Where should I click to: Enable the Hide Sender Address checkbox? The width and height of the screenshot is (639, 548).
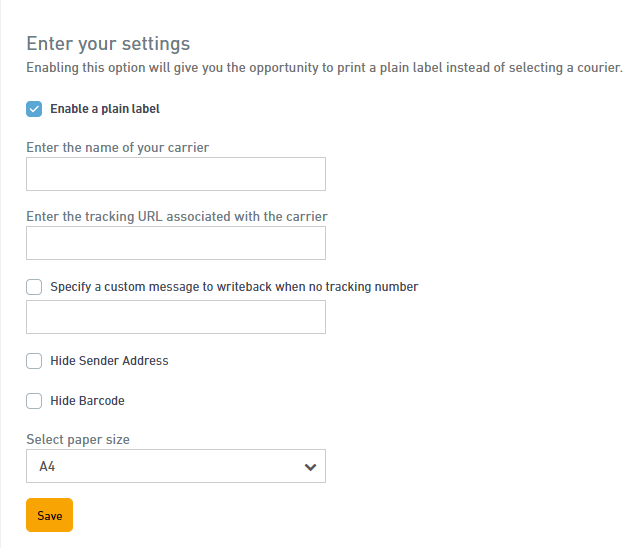pos(34,361)
